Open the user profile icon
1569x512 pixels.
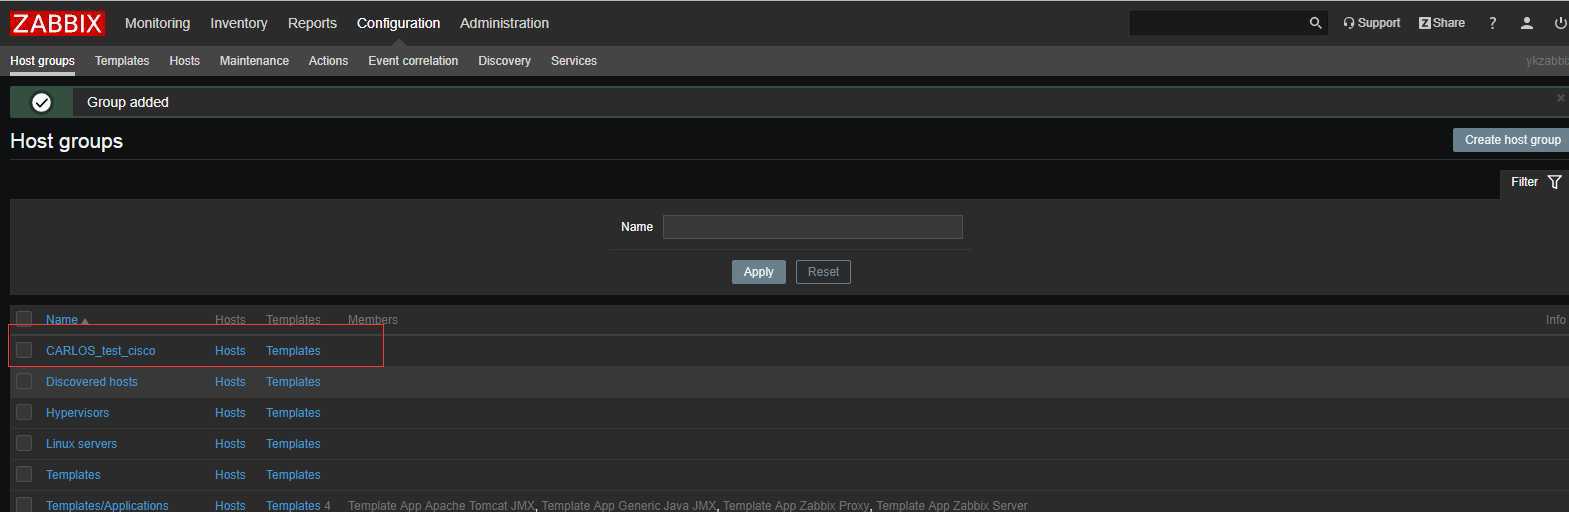(1526, 23)
